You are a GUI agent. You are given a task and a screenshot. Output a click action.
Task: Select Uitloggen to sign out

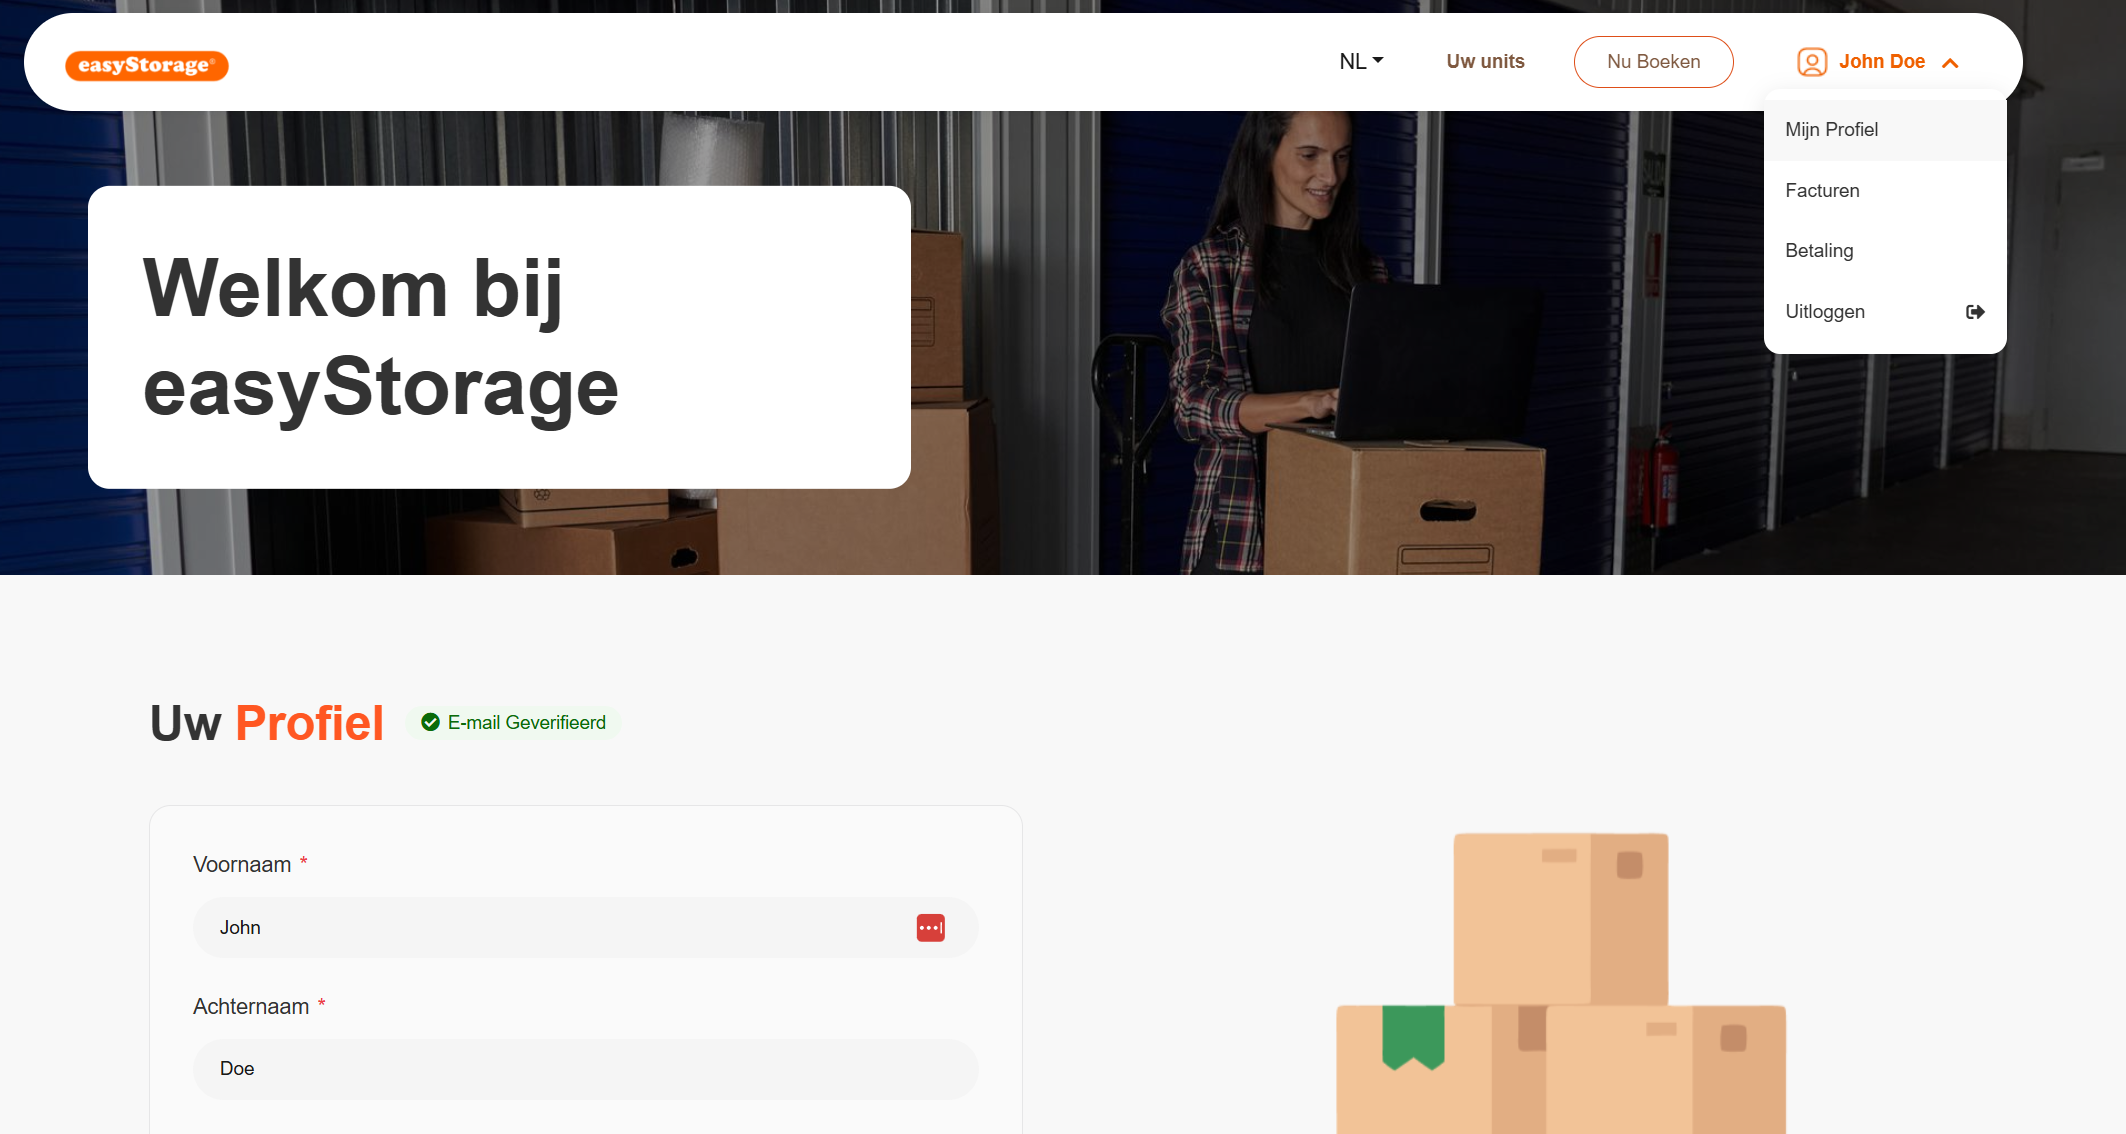coord(1825,312)
